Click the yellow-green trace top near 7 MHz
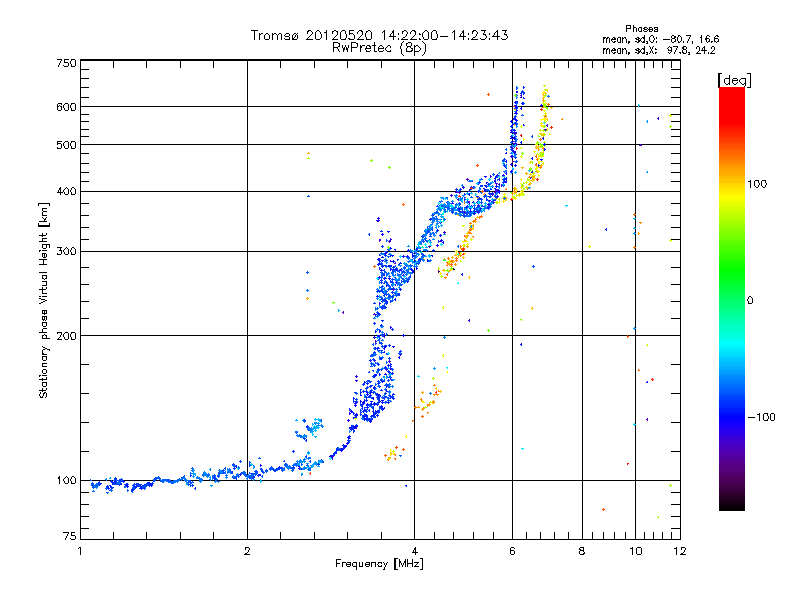Screen dimensions: 800x600 tap(544, 97)
